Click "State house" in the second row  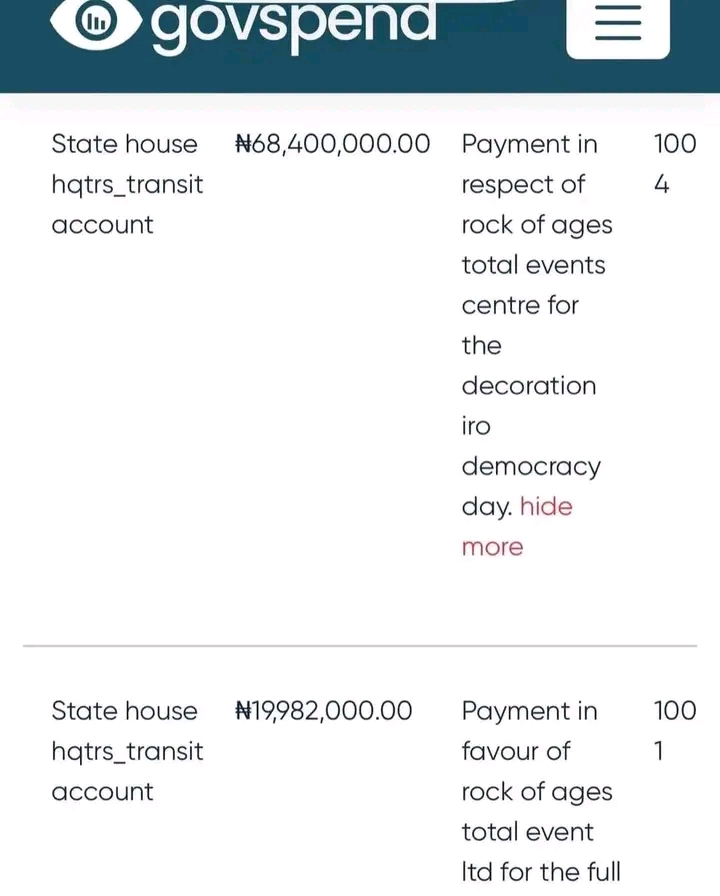point(124,711)
